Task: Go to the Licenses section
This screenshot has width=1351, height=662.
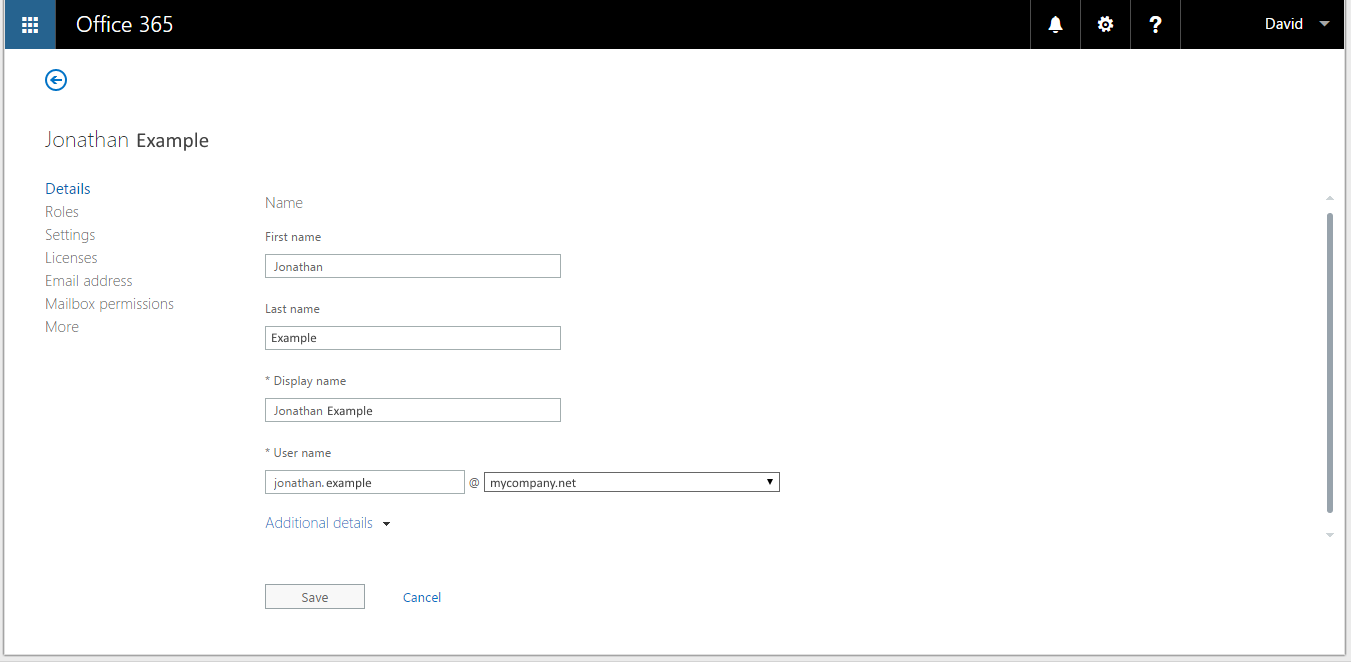Action: coord(71,258)
